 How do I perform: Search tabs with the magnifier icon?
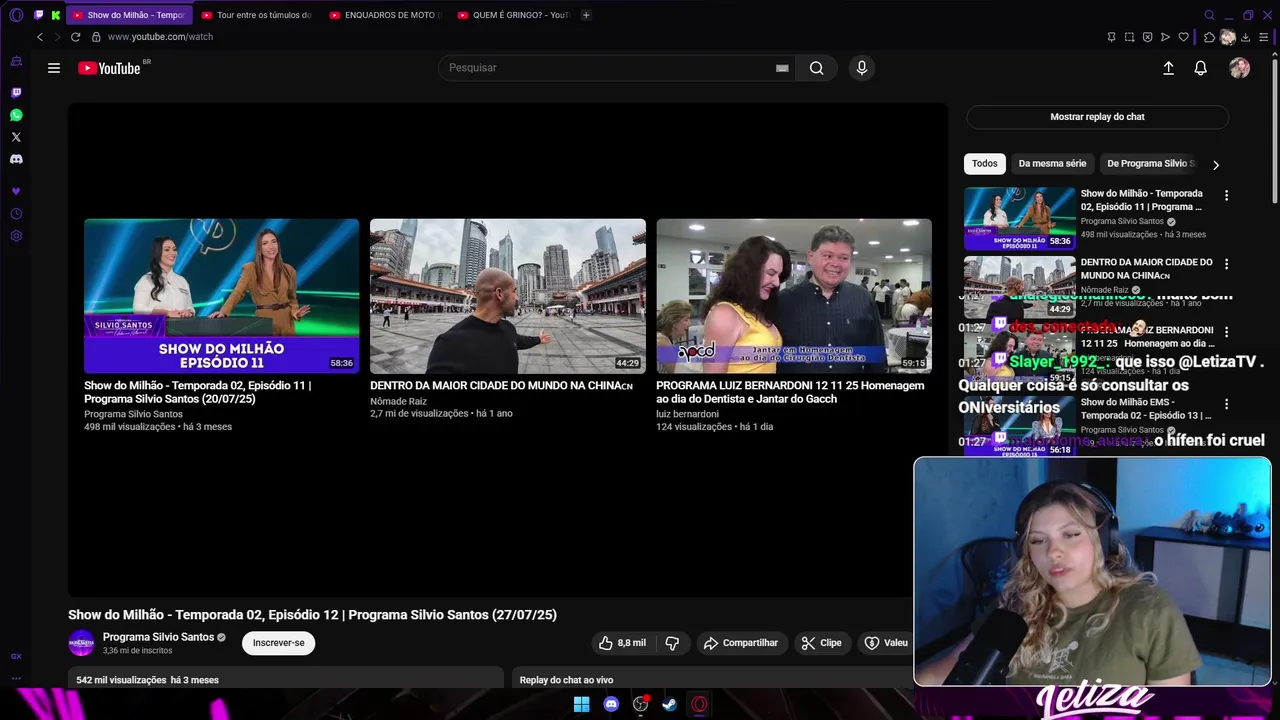[x=1209, y=15]
